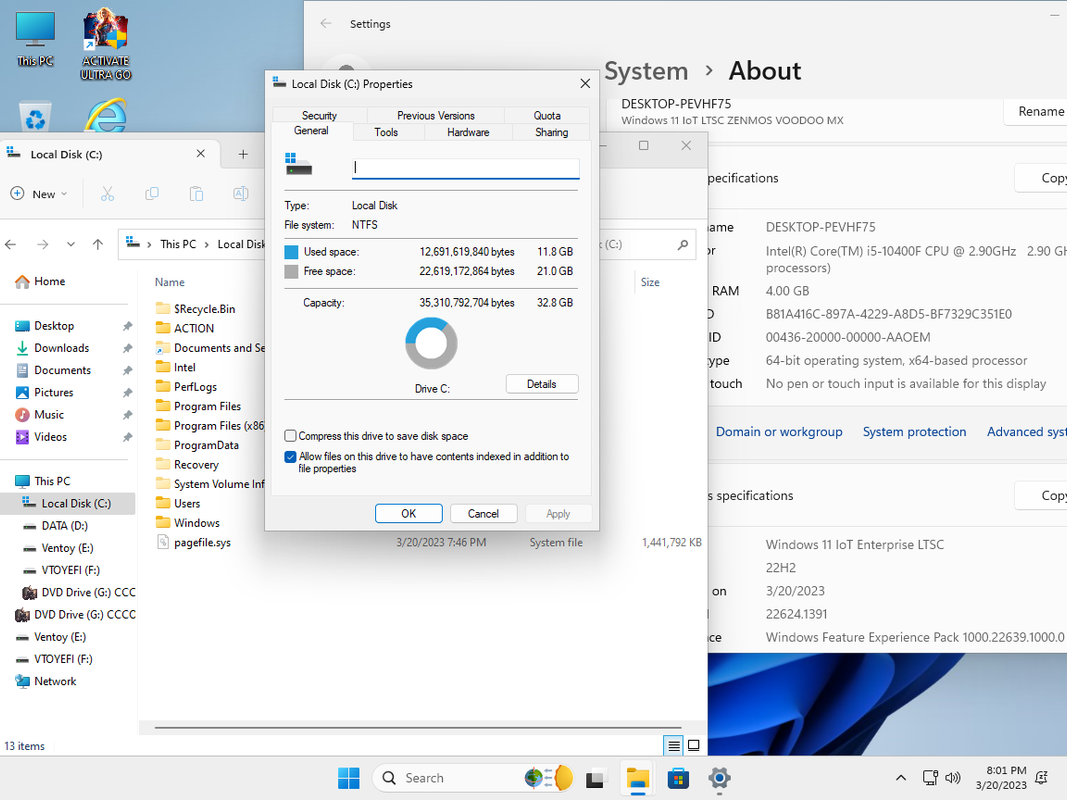The height and width of the screenshot is (800, 1067).
Task: Add a new tab in File Explorer
Action: click(x=243, y=154)
